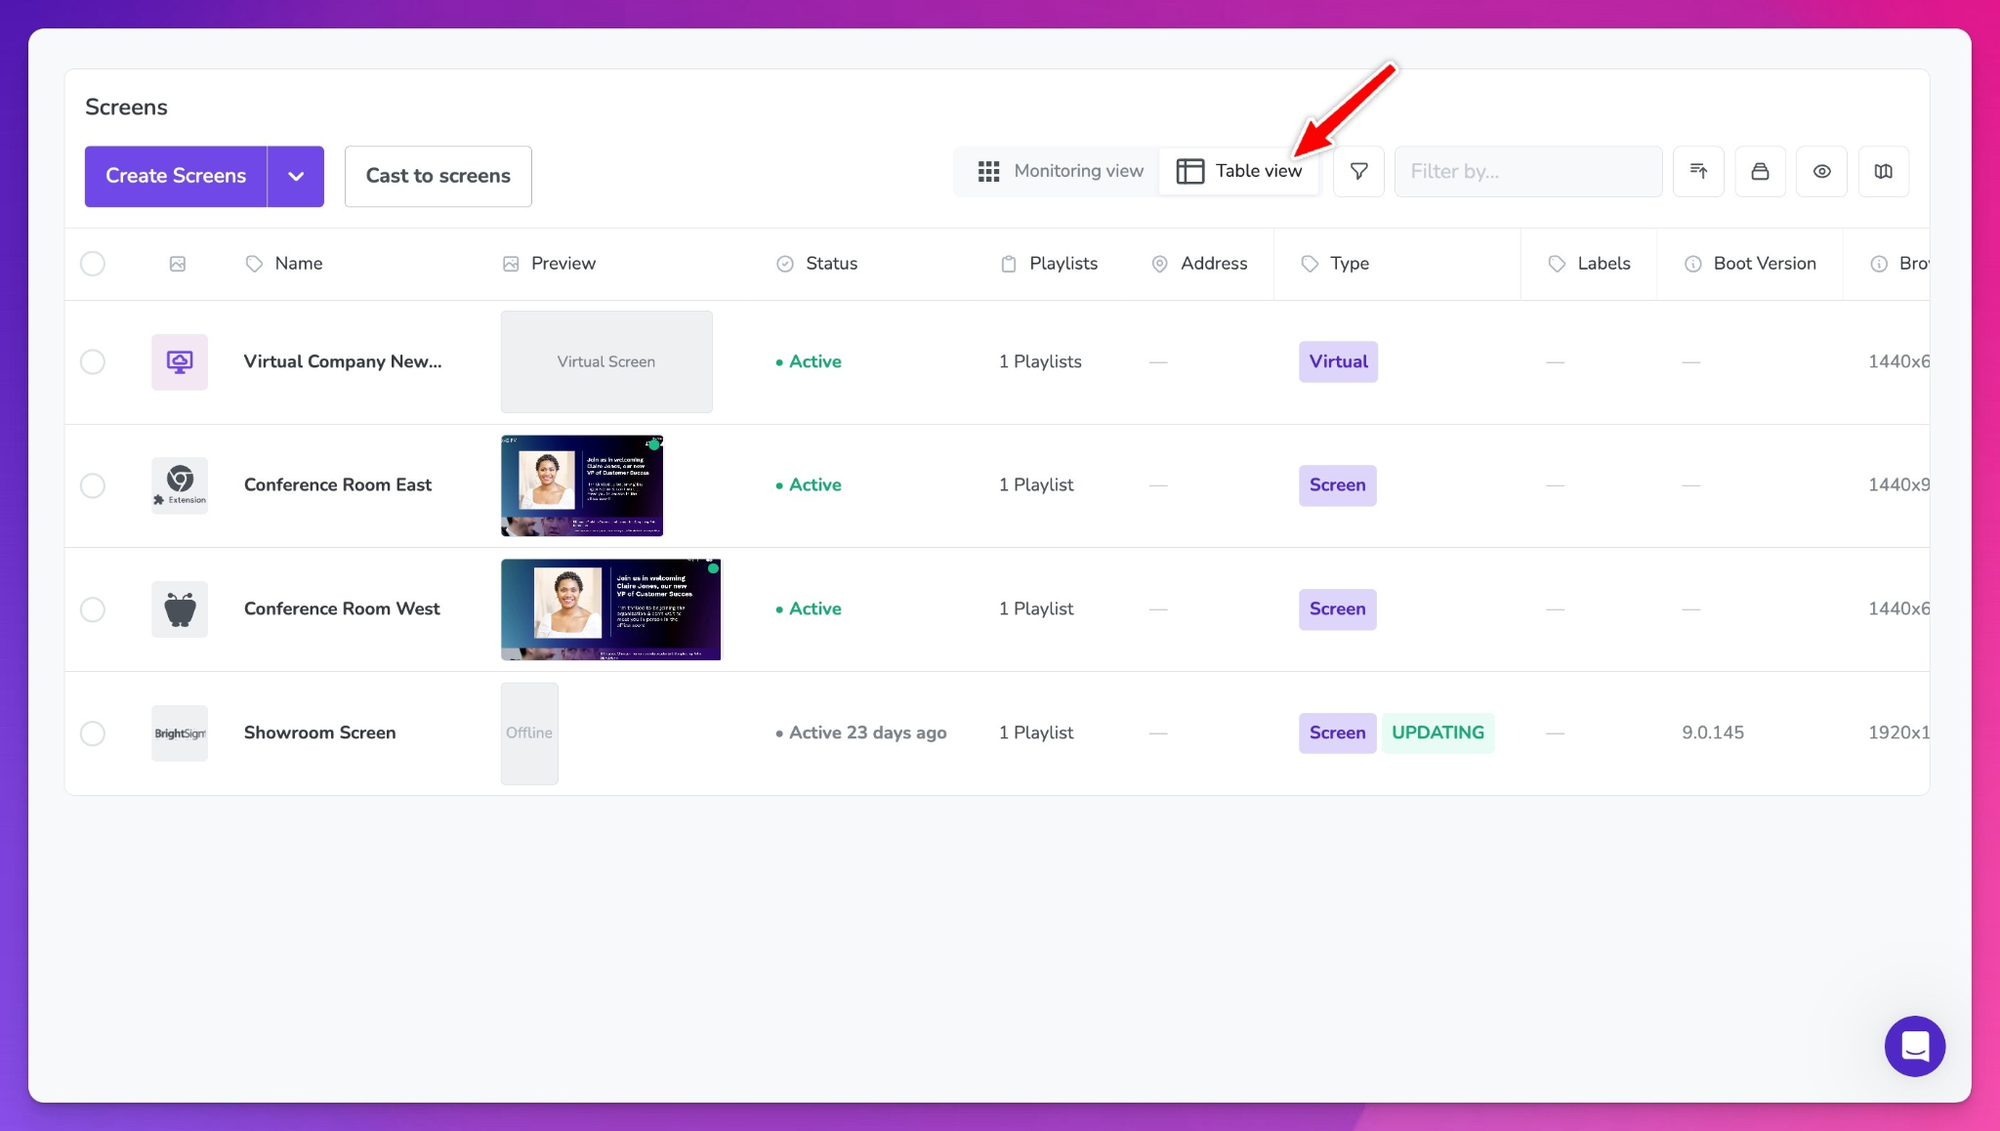Viewport: 2000px width, 1131px height.
Task: Click the Create Screens button
Action: coord(176,176)
